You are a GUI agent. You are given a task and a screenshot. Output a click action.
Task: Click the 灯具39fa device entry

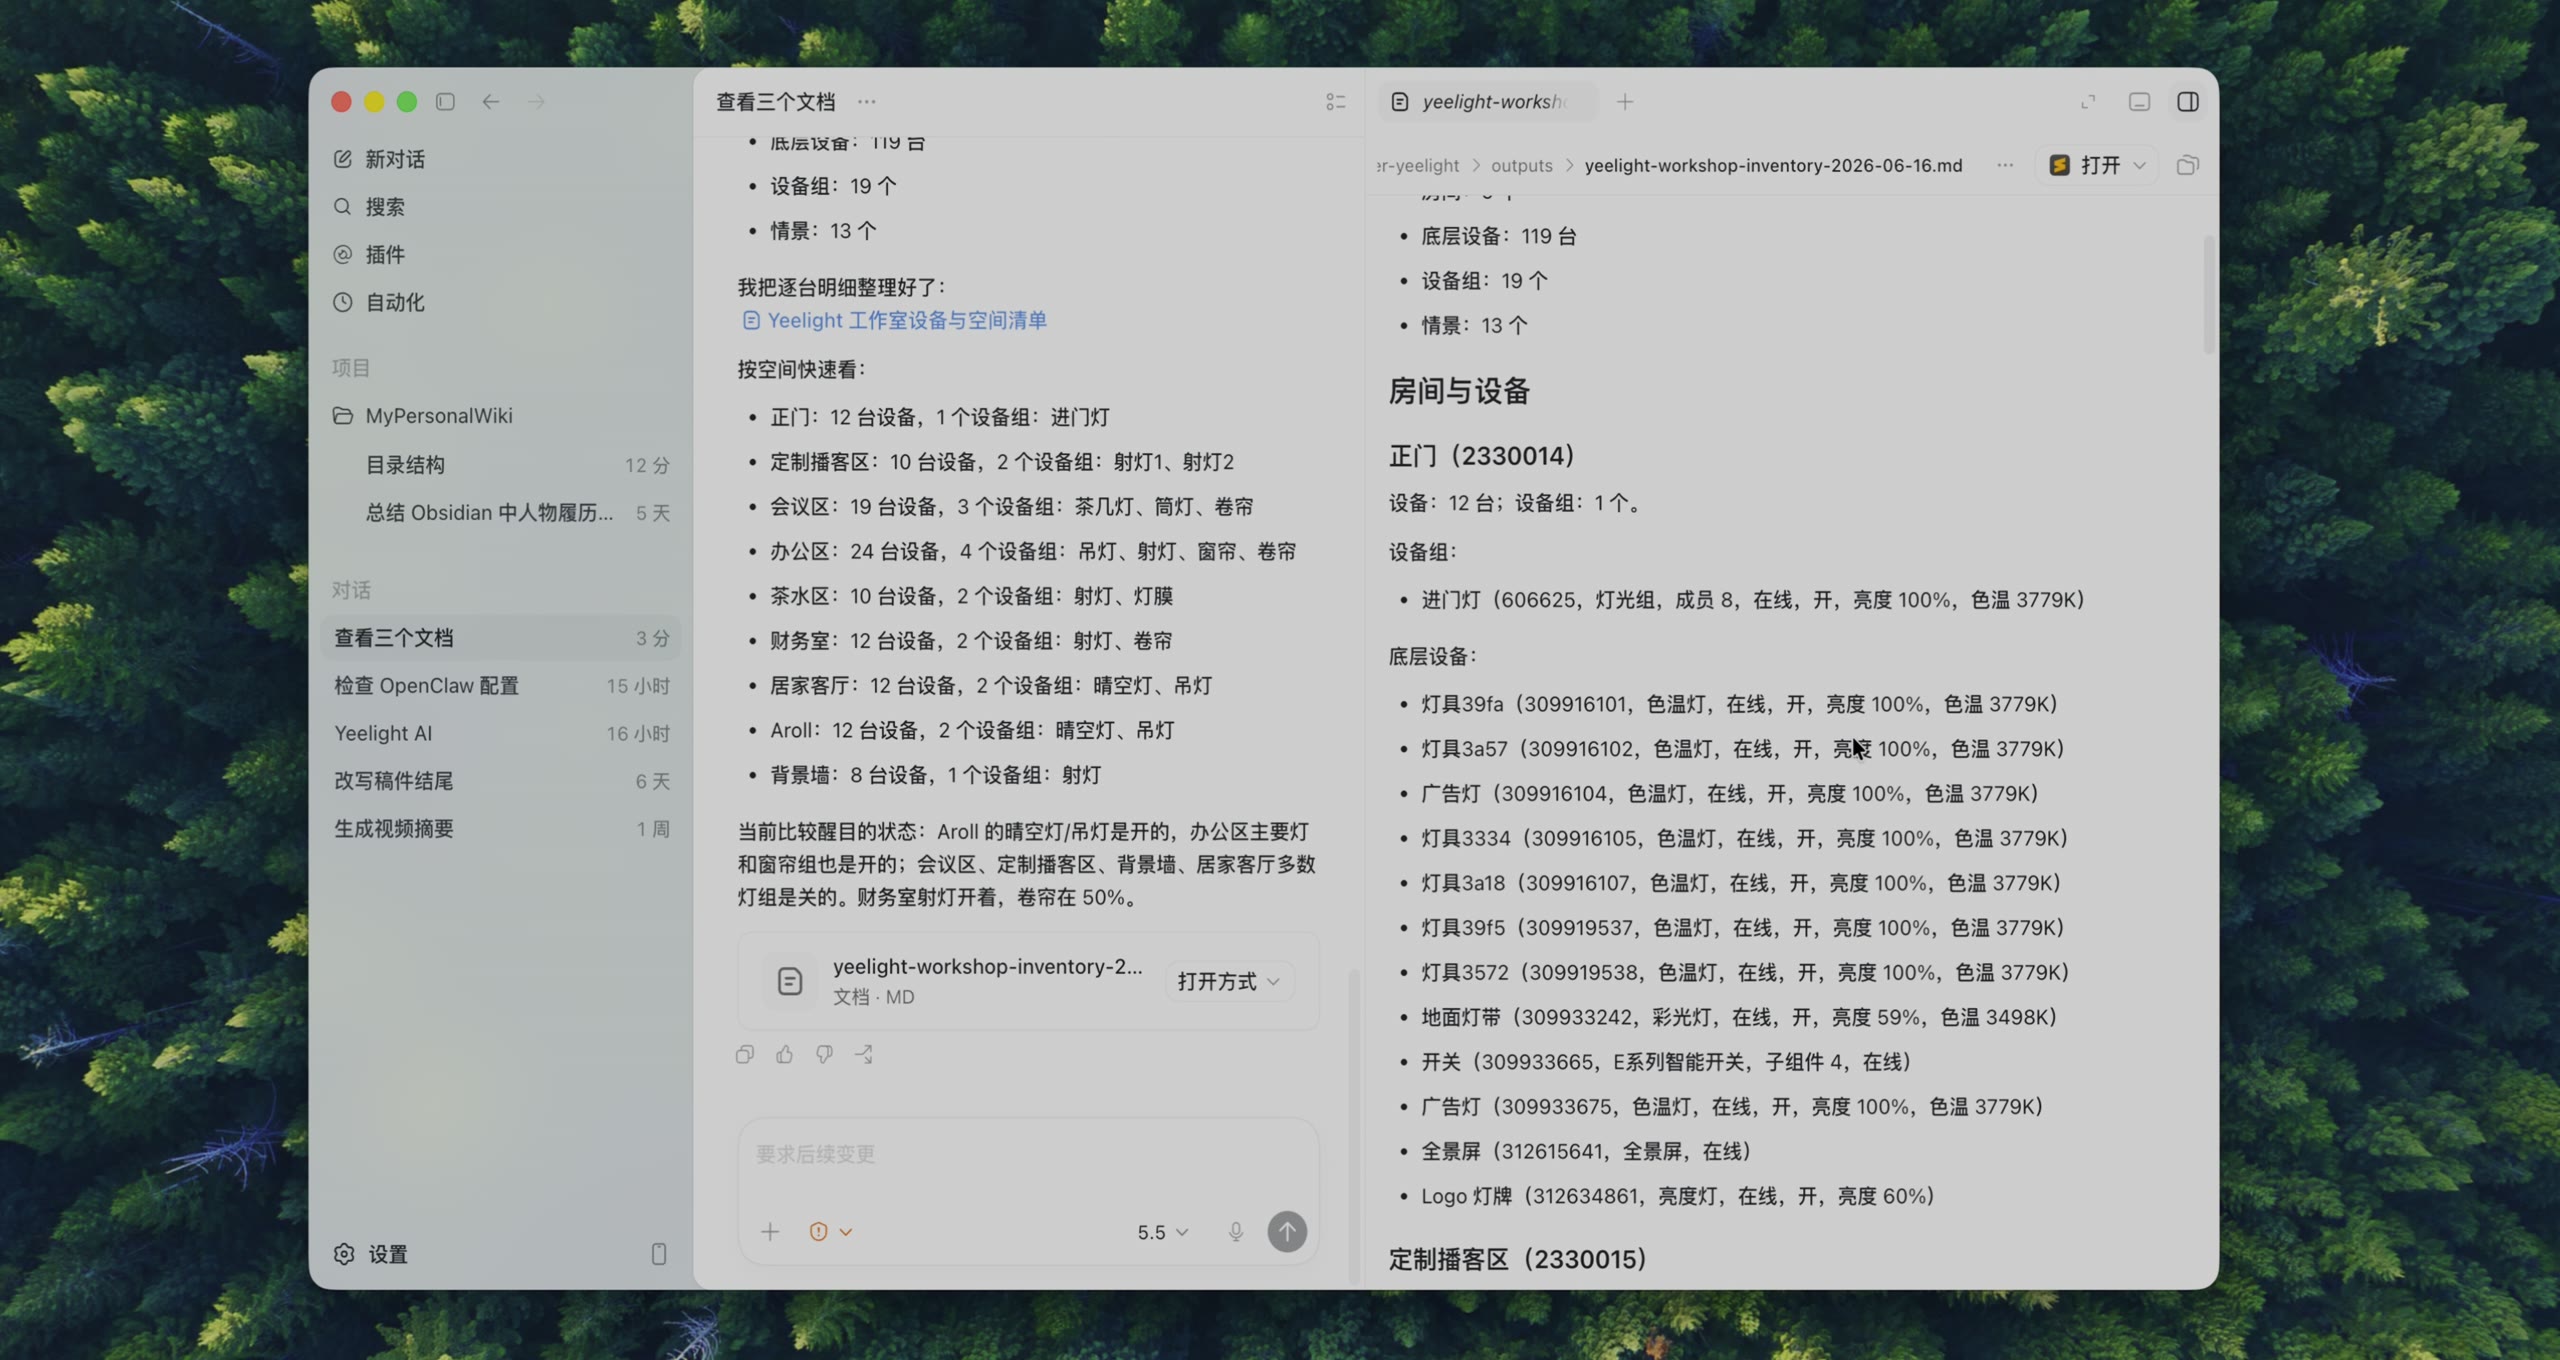click(1740, 704)
